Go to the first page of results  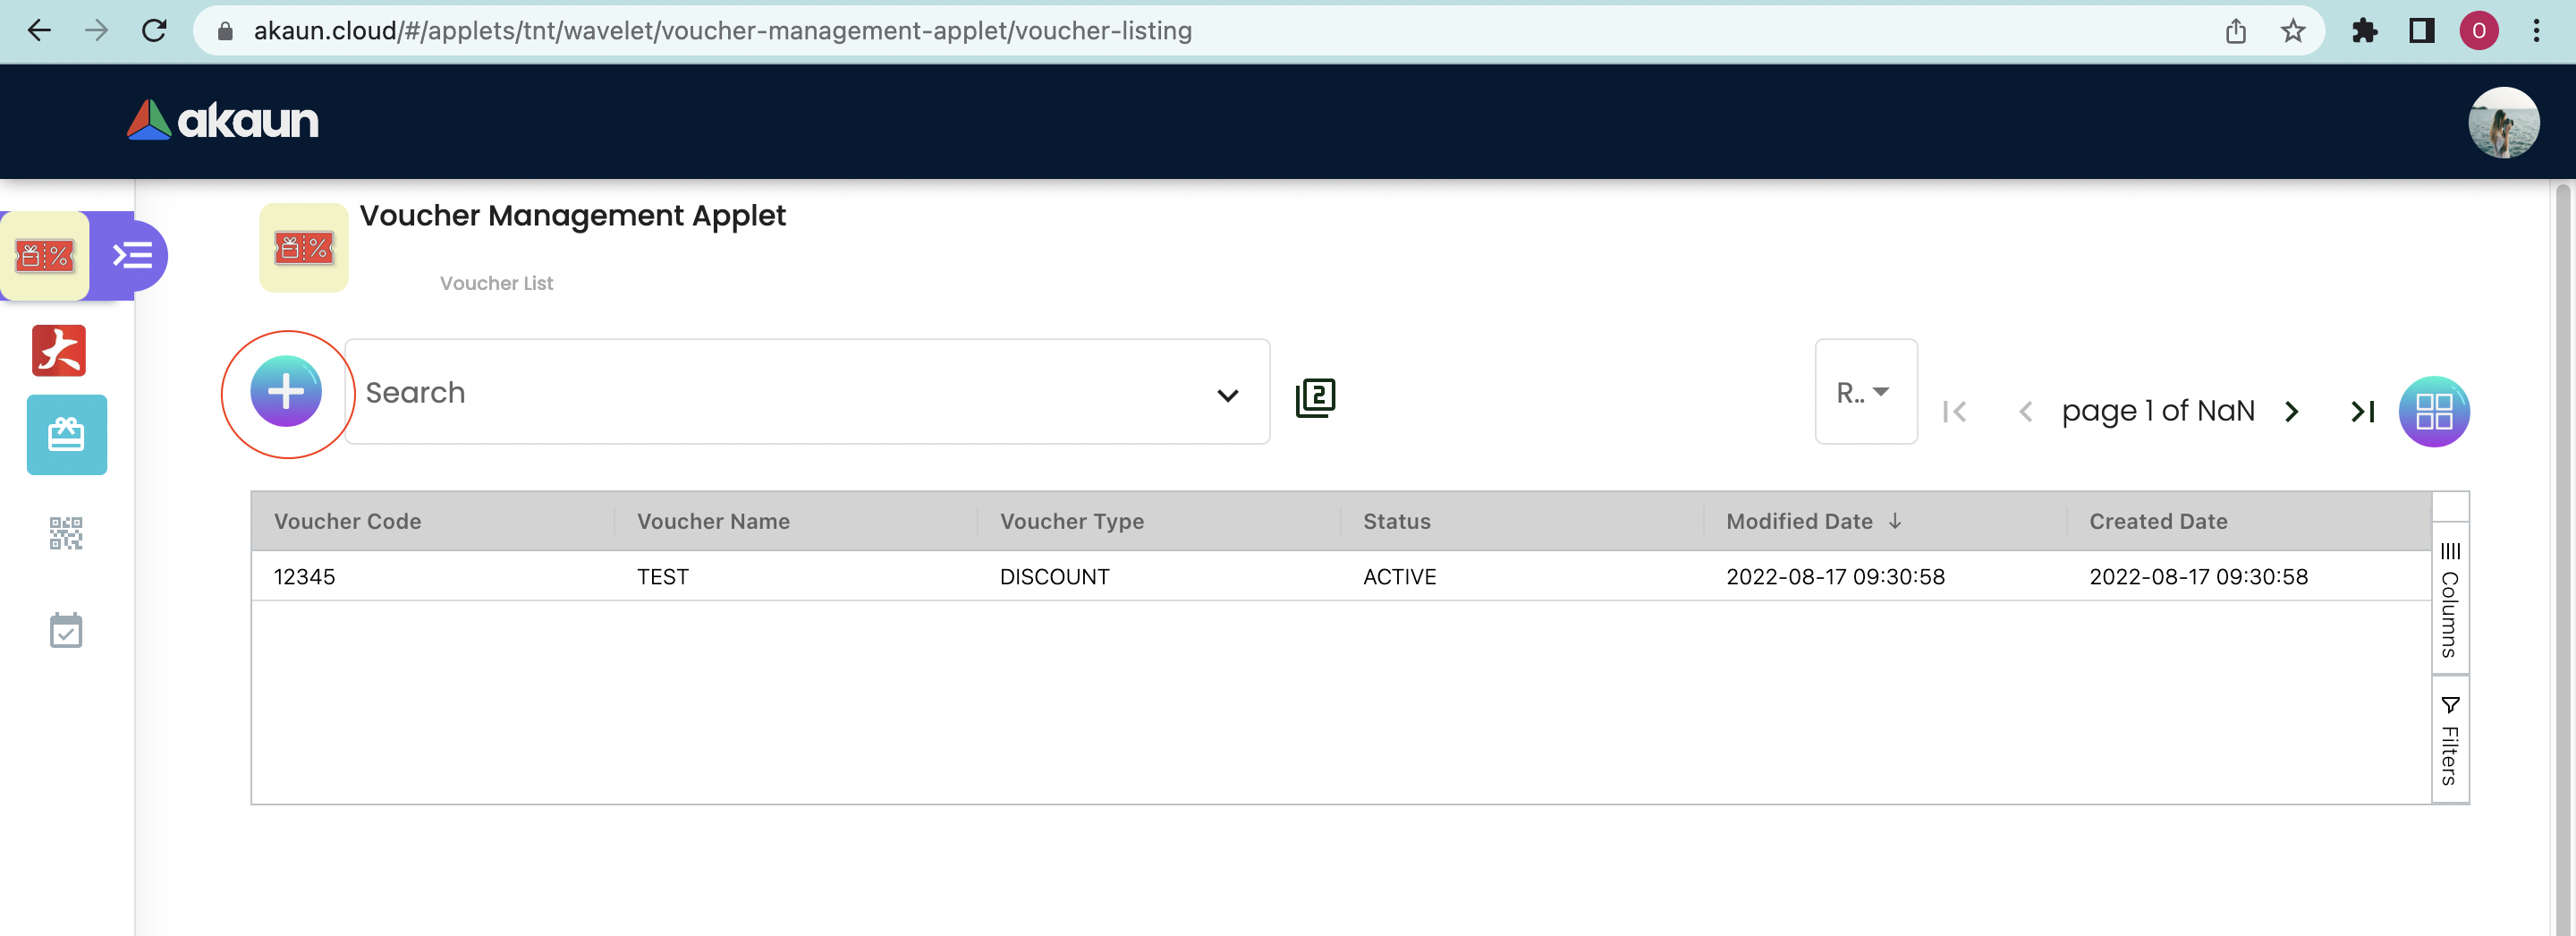[1954, 412]
